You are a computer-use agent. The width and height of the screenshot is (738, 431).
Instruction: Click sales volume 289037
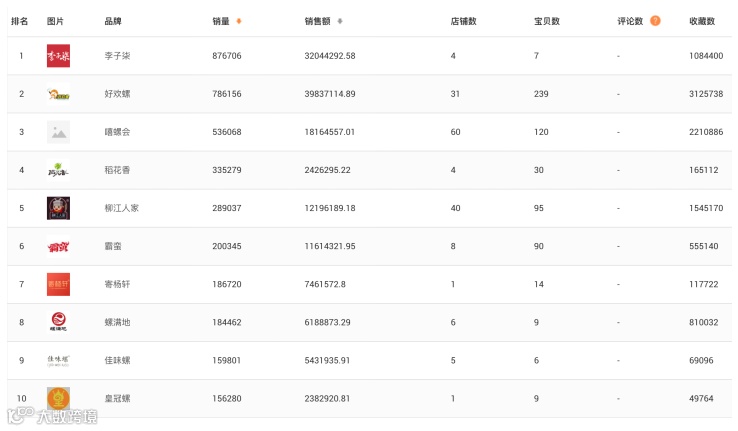[227, 208]
